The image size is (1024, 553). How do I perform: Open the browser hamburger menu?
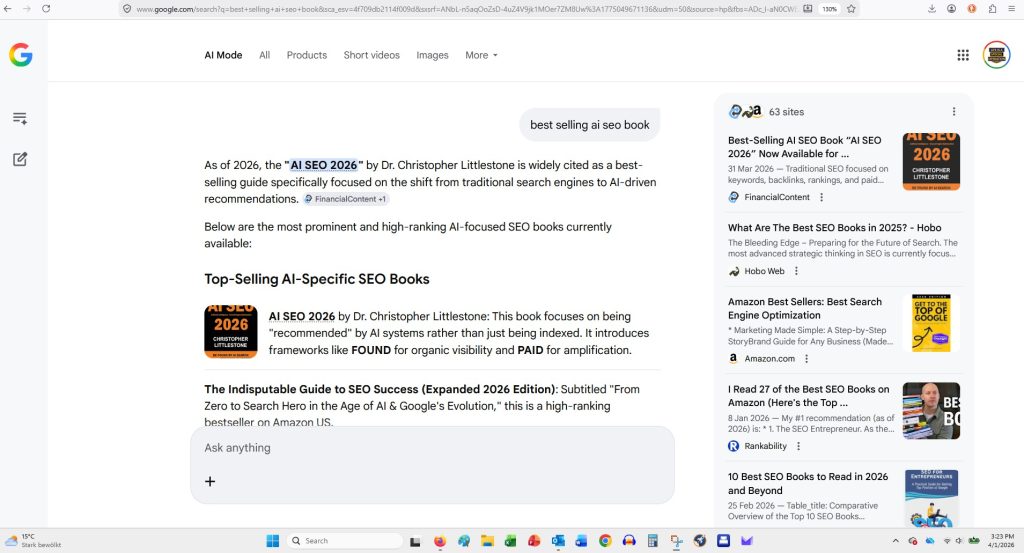click(x=1012, y=8)
